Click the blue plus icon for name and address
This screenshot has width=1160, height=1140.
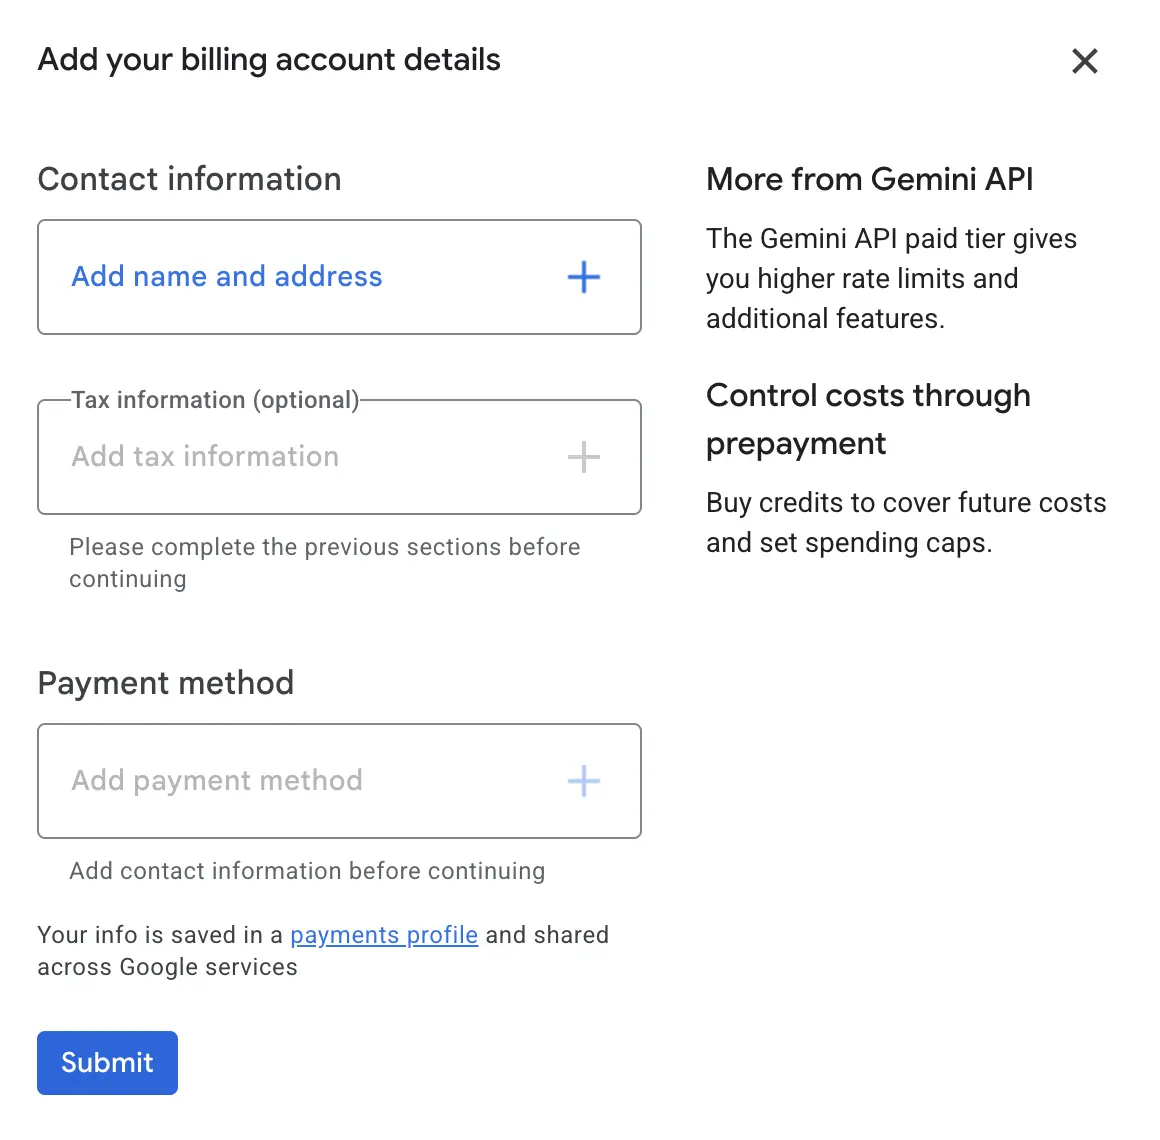(584, 277)
